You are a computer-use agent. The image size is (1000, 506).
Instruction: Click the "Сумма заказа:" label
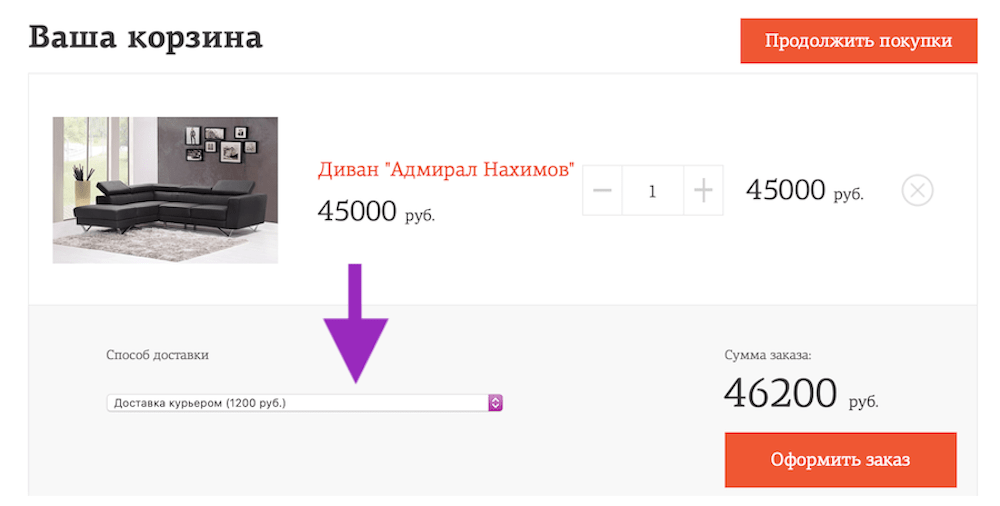[768, 355]
